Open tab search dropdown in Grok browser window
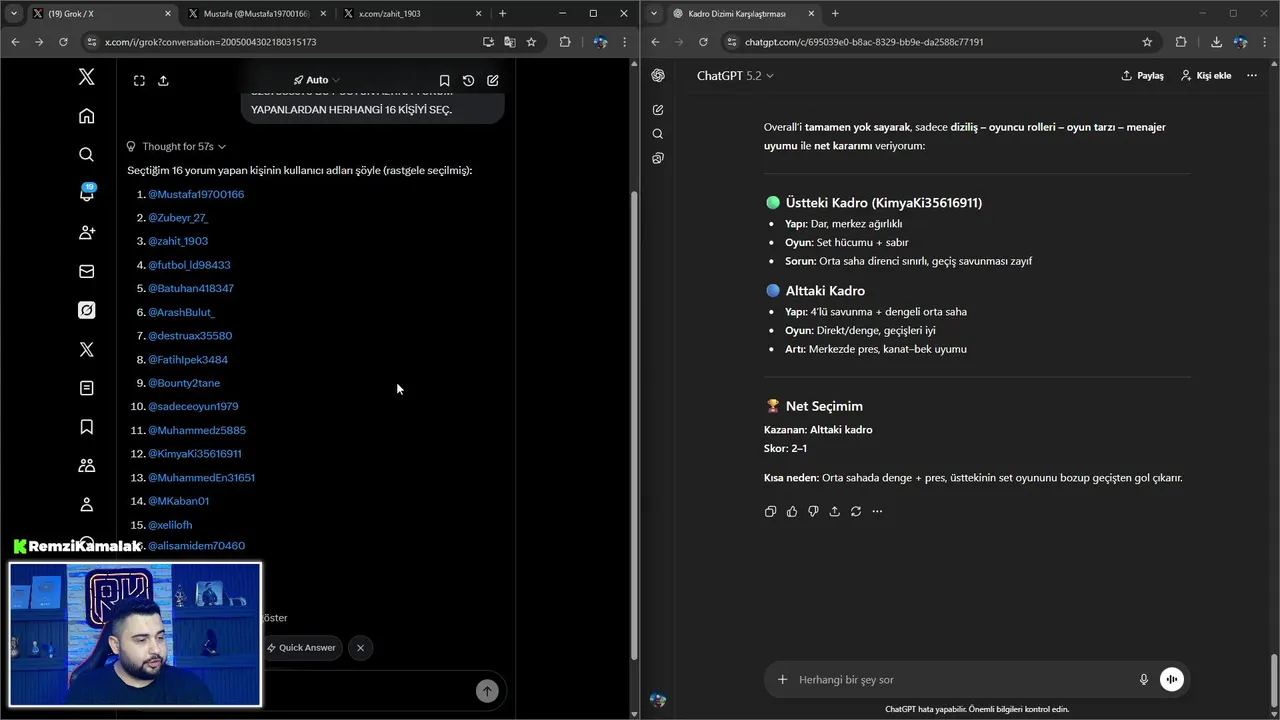 (14, 13)
